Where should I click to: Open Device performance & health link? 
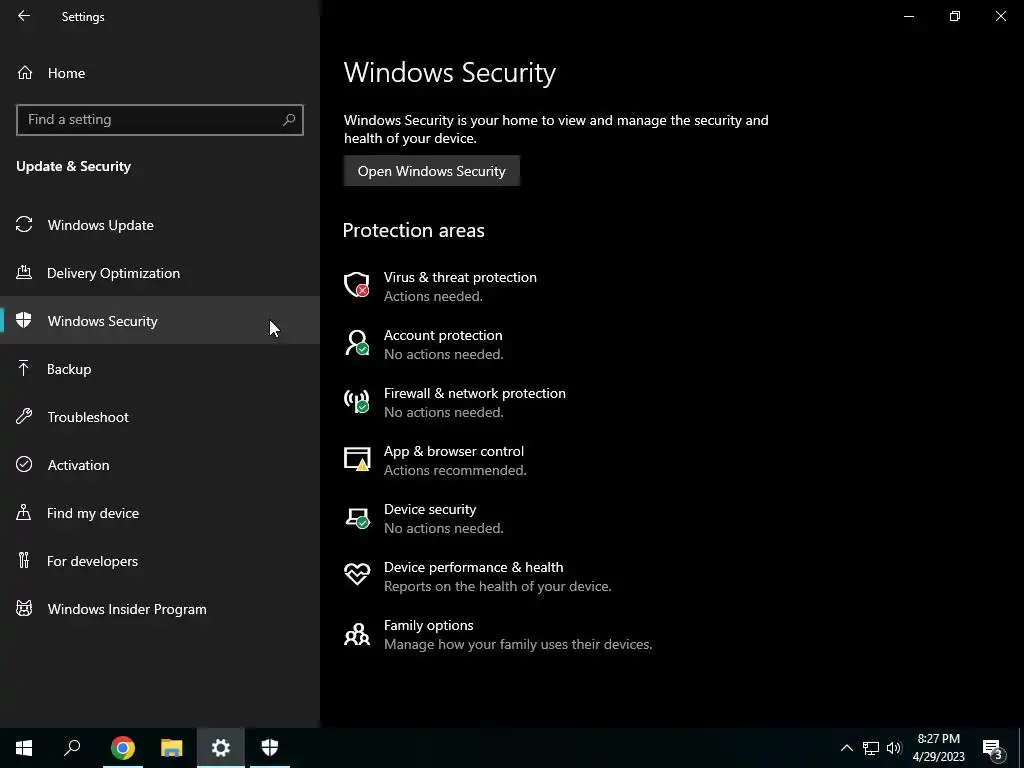point(473,567)
